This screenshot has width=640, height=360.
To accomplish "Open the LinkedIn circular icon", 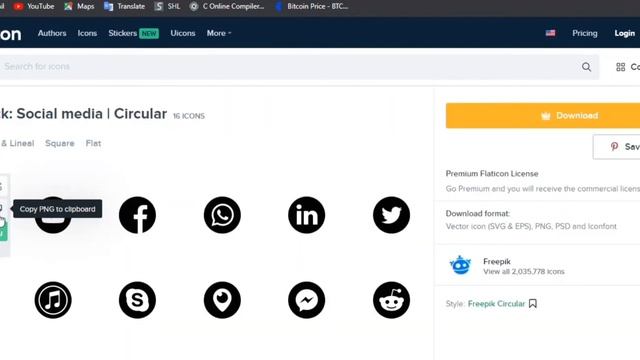I will pyautogui.click(x=307, y=215).
